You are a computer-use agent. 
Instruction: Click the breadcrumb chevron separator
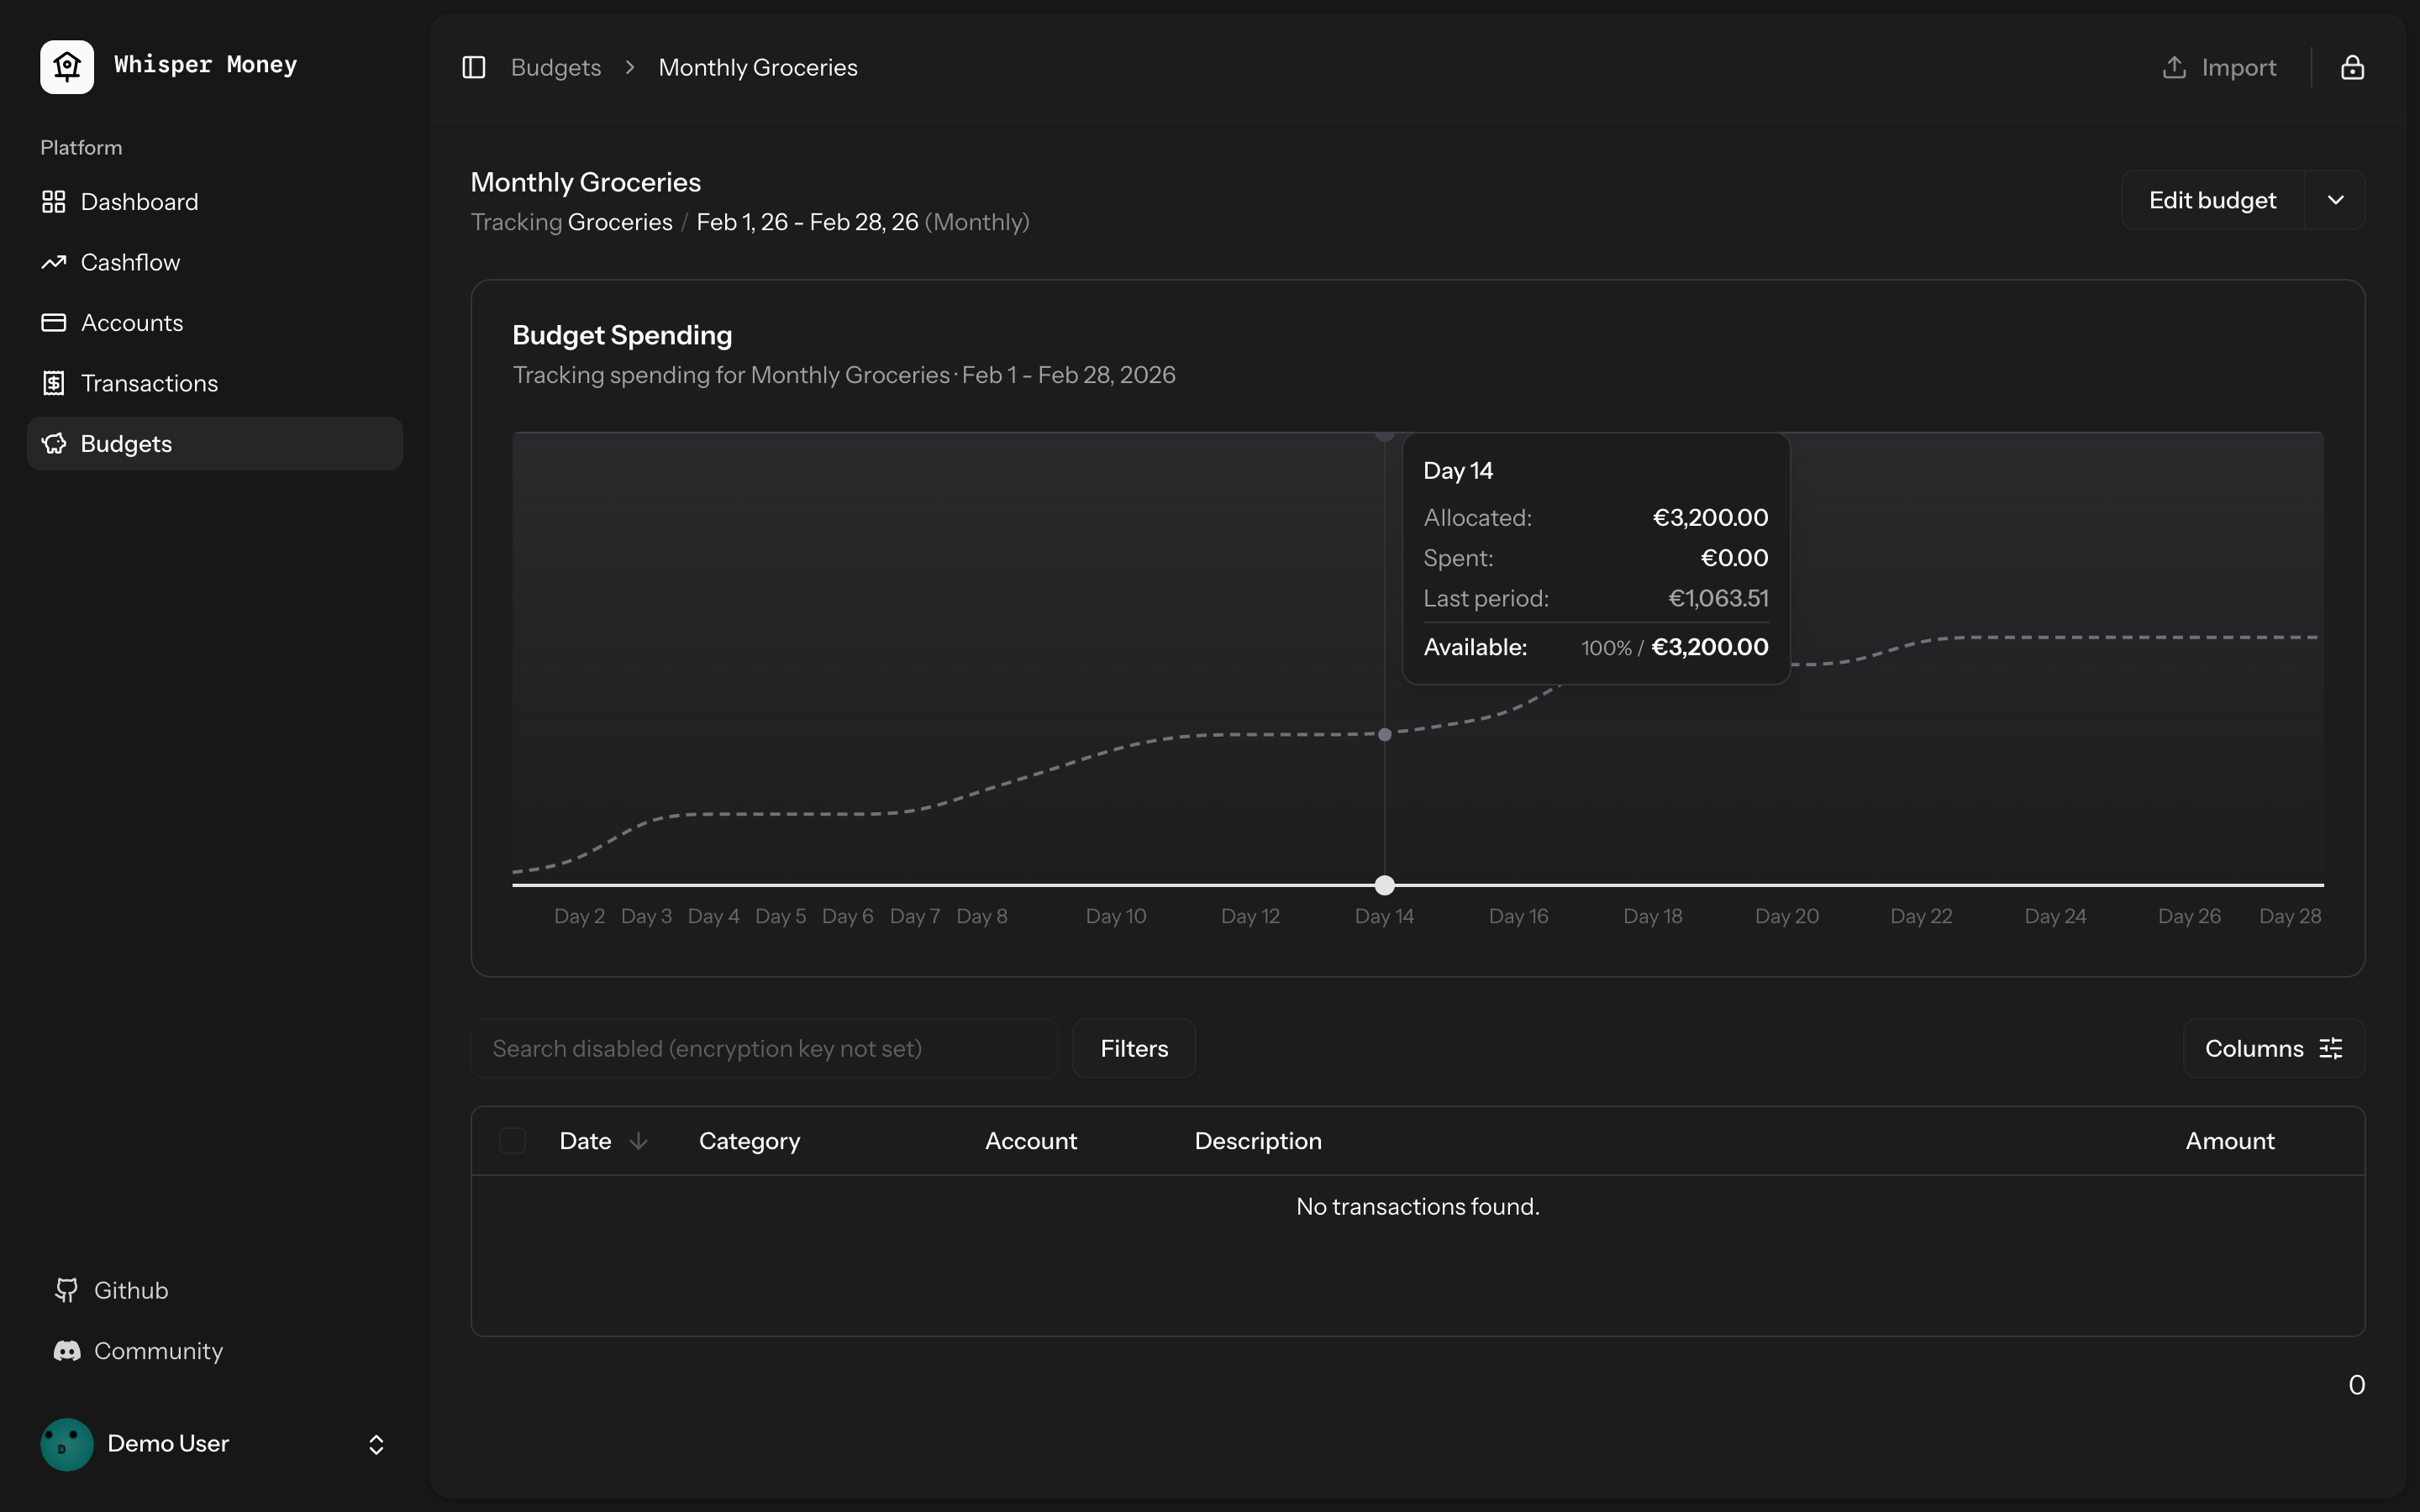[x=630, y=67]
